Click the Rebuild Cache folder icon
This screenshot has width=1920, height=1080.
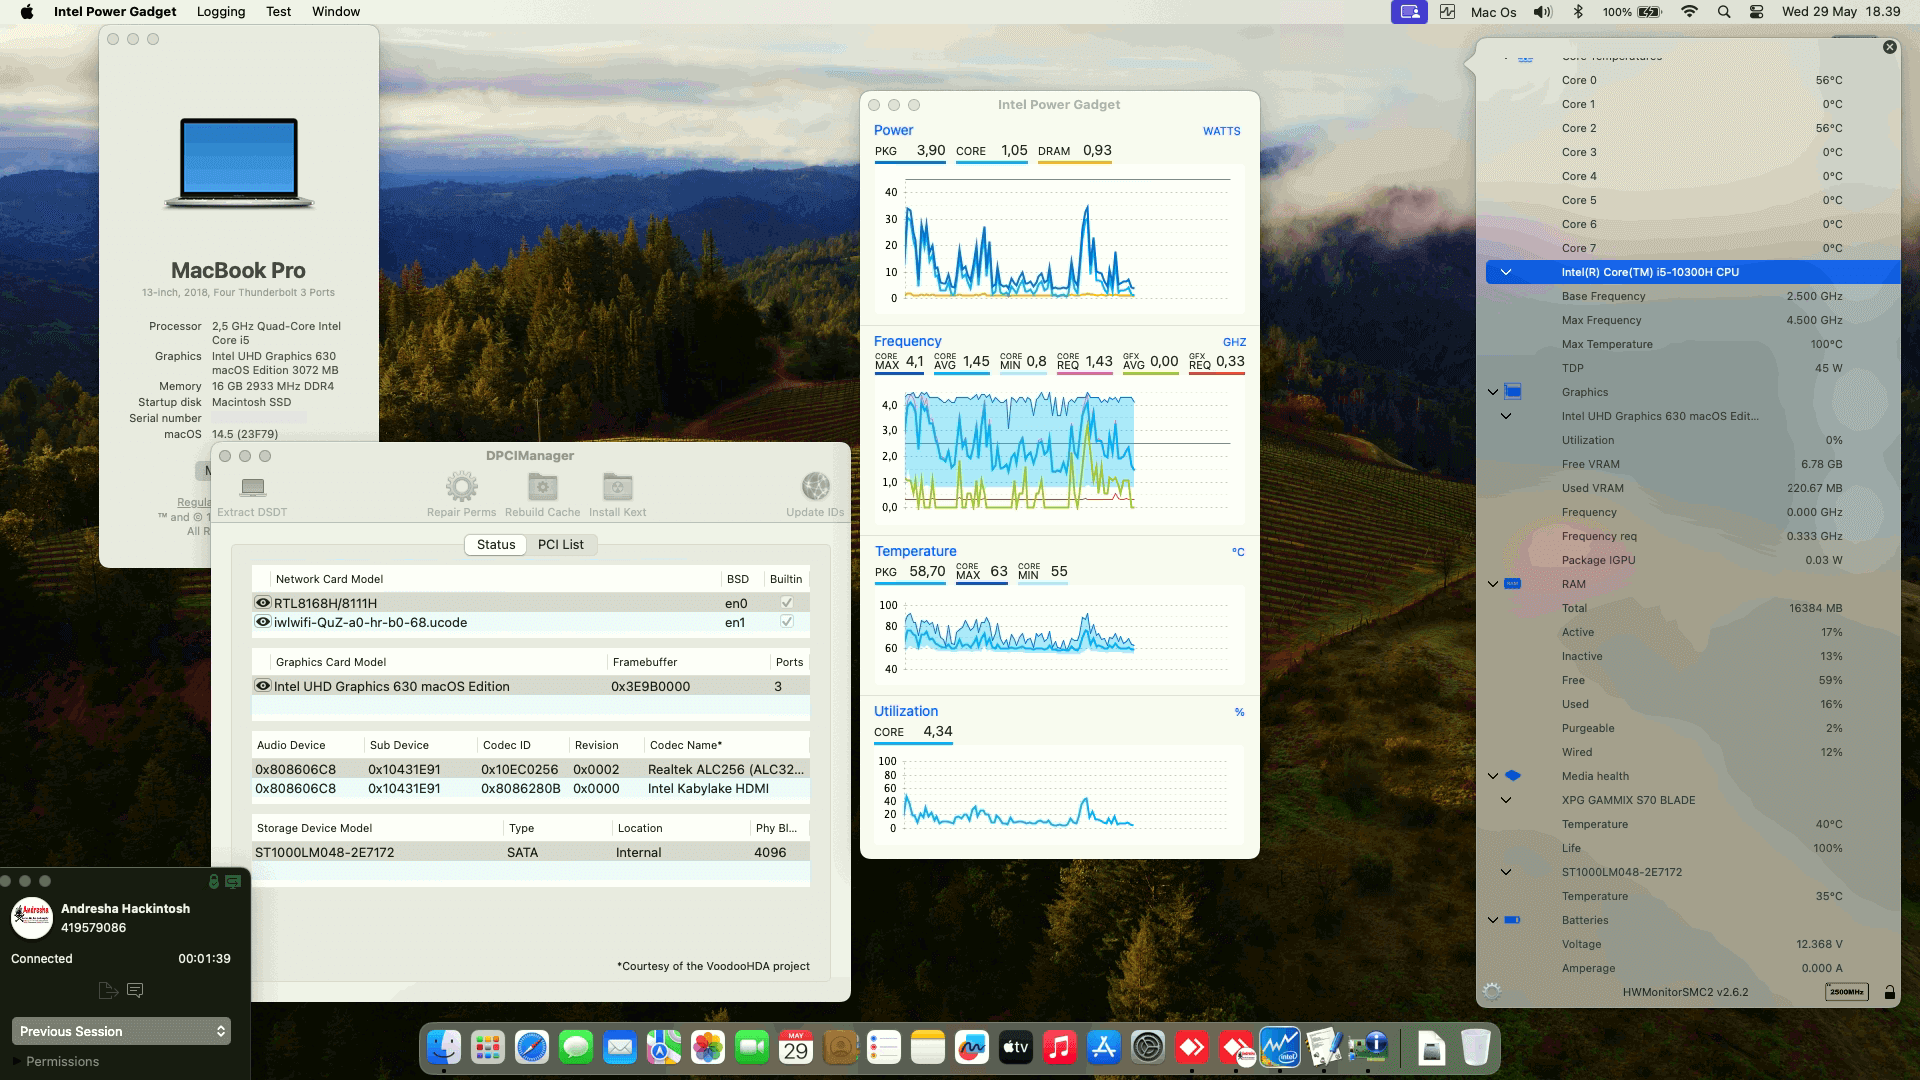(x=542, y=487)
